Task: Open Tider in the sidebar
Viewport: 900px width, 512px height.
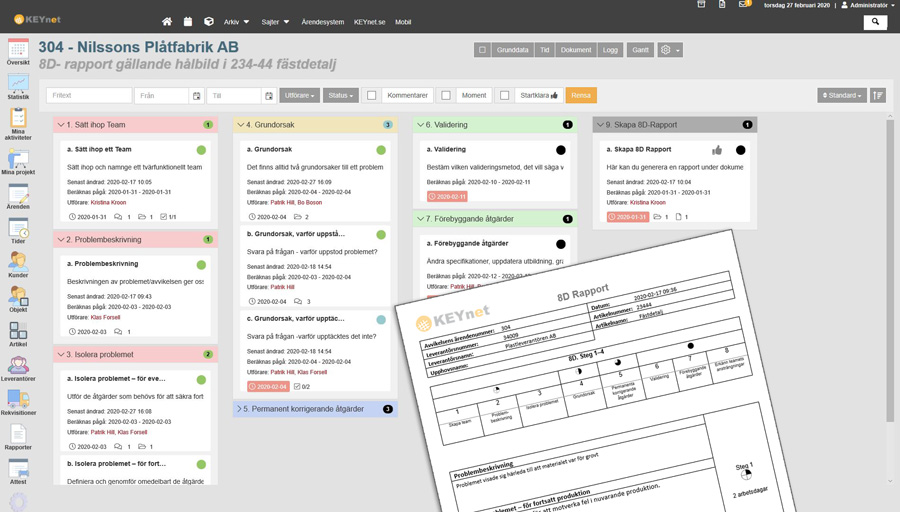Action: pyautogui.click(x=18, y=231)
